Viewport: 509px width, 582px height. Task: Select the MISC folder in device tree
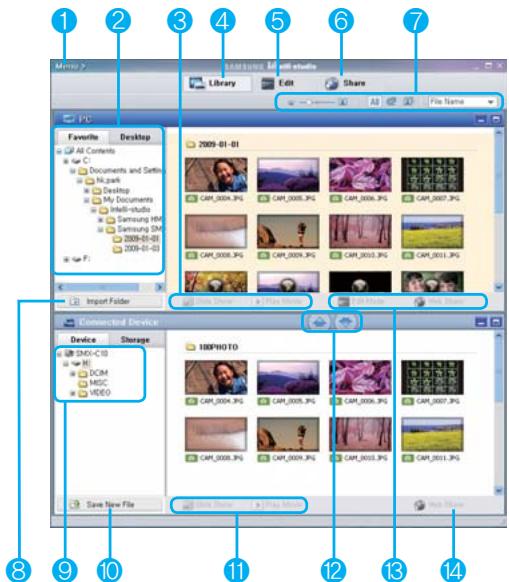click(x=93, y=383)
